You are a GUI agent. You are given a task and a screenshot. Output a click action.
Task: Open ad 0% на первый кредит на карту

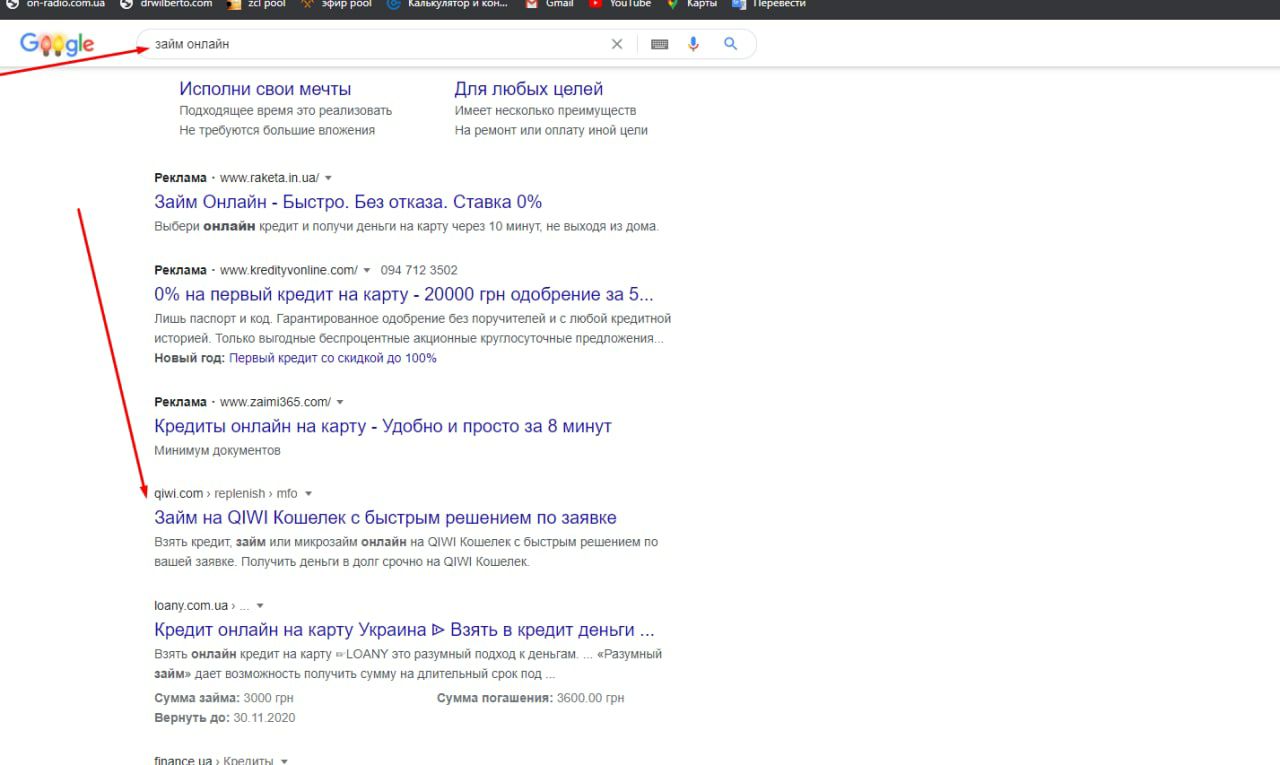(x=404, y=295)
